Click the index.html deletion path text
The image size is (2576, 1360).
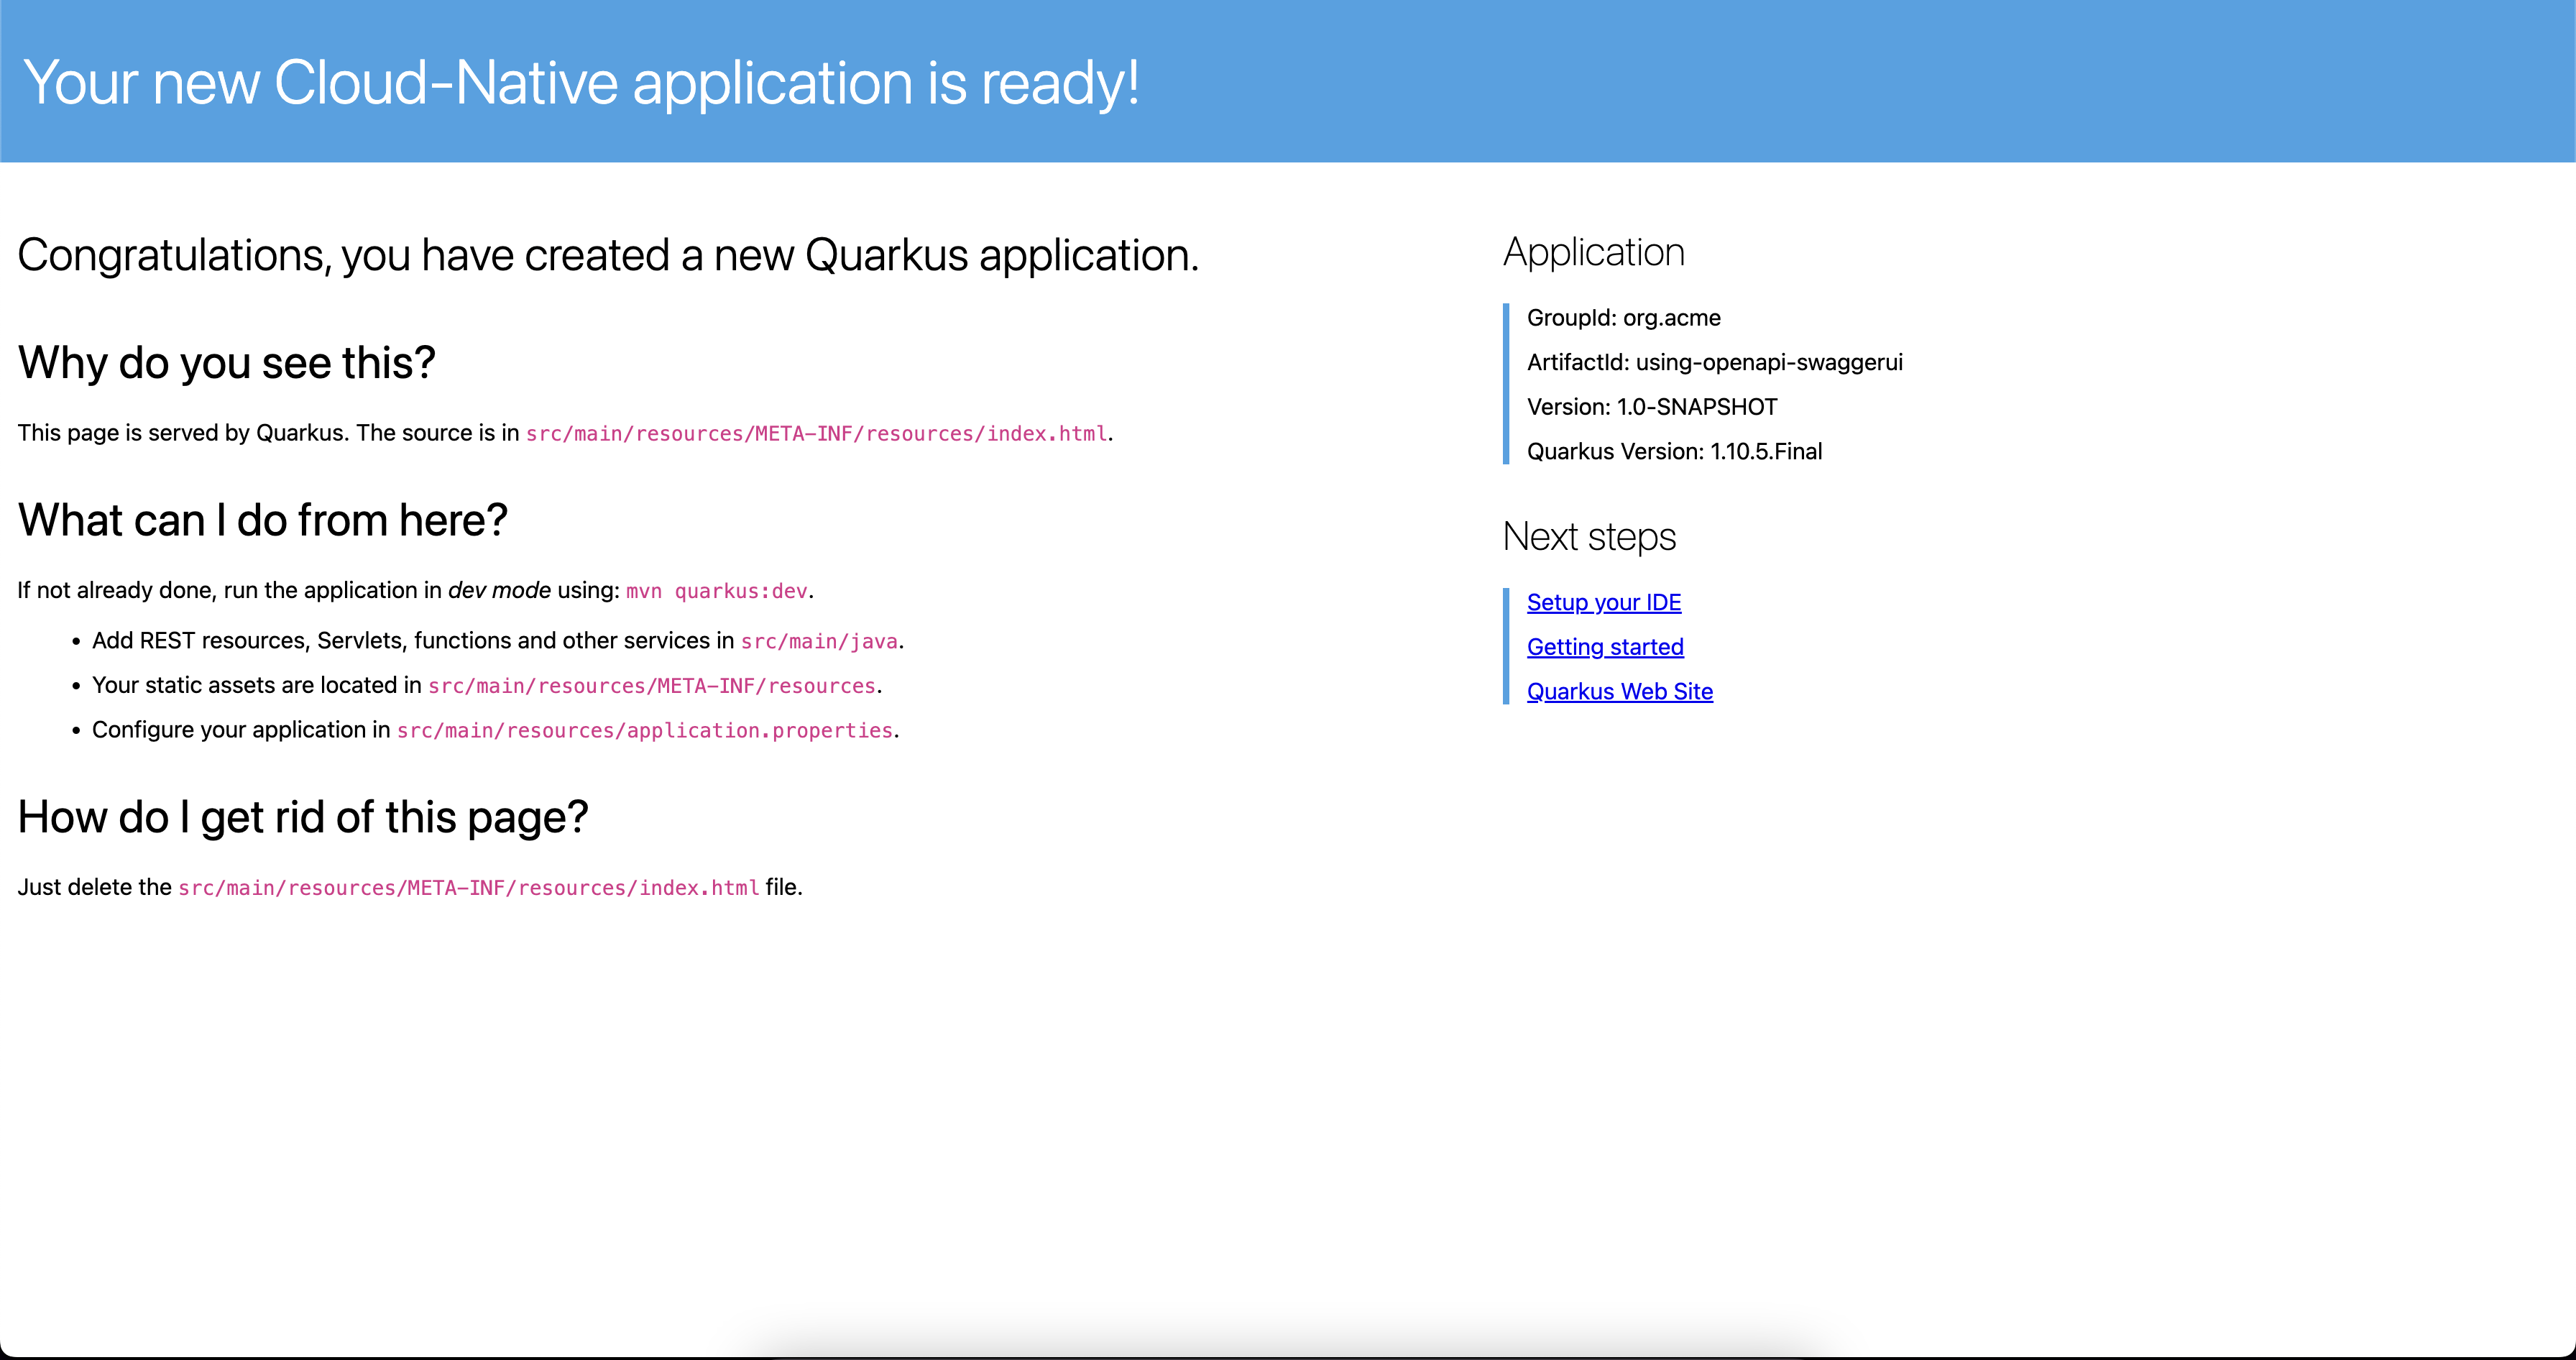pyautogui.click(x=468, y=887)
